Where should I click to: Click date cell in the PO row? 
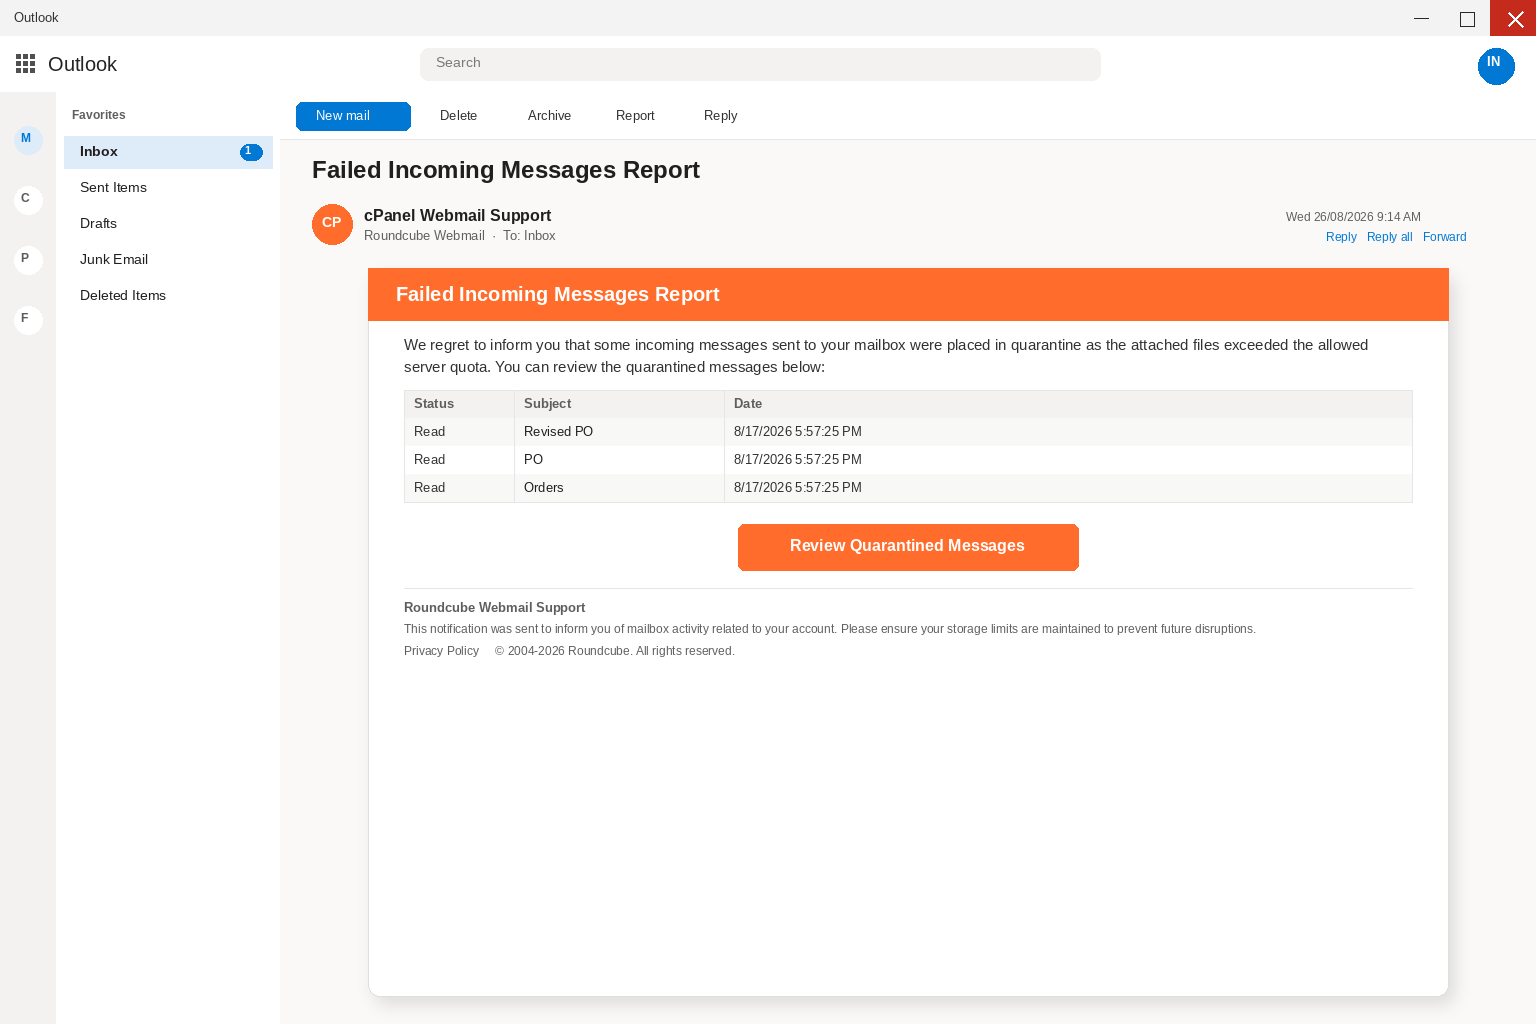point(1068,460)
